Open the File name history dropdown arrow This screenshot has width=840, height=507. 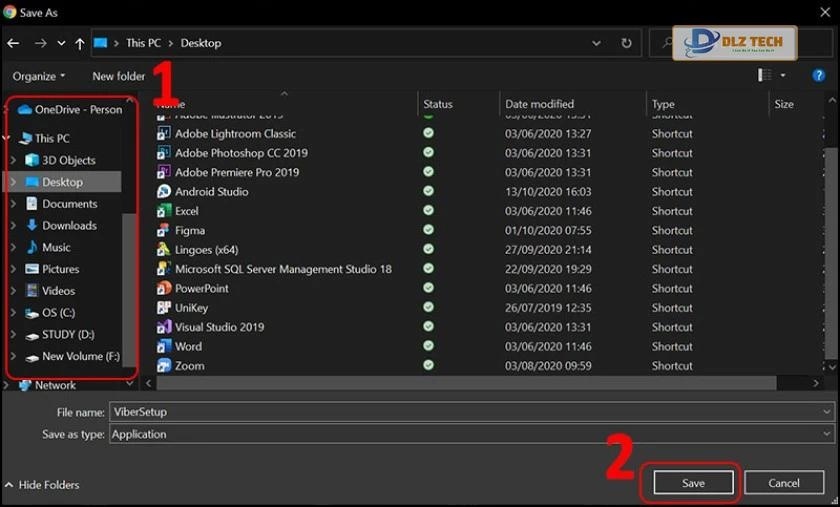coord(827,412)
